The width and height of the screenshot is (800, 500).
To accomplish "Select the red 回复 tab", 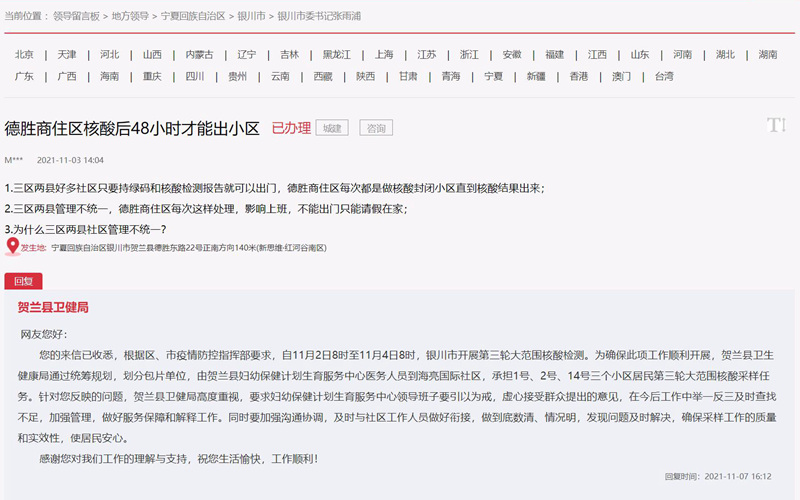I will (23, 281).
